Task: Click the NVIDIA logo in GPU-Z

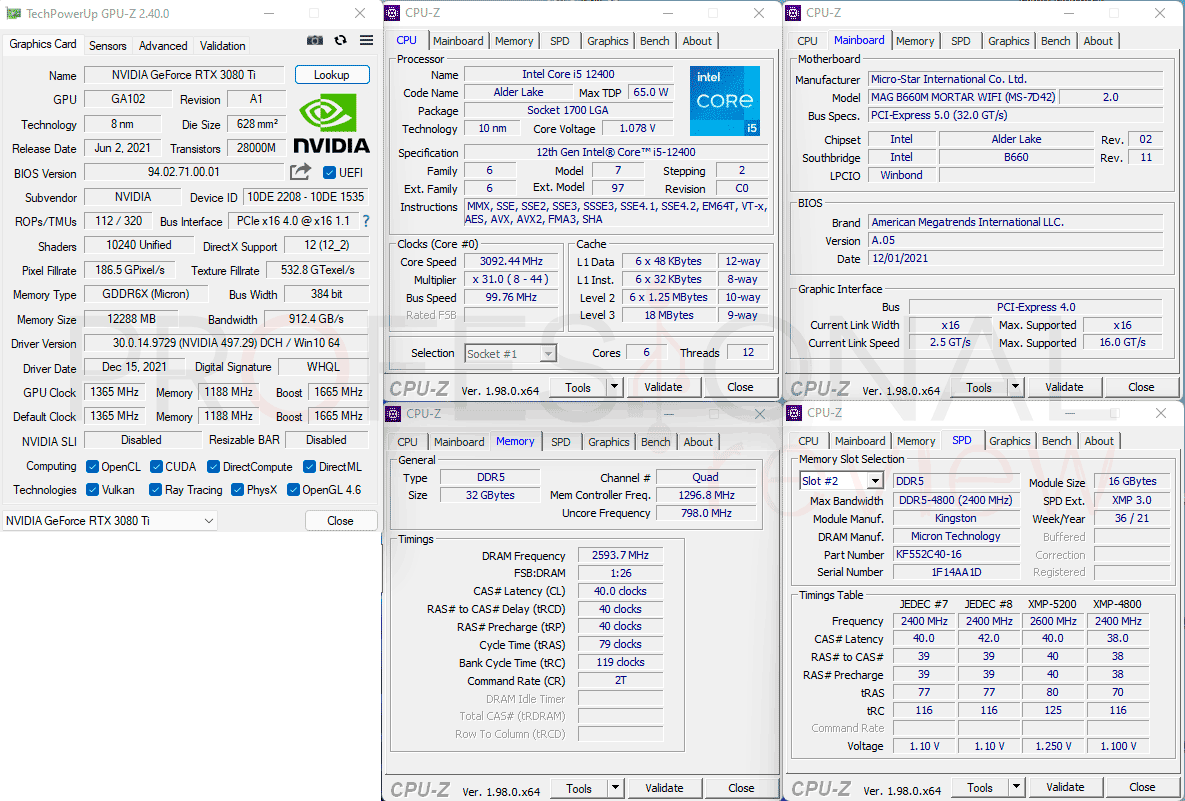Action: [331, 125]
